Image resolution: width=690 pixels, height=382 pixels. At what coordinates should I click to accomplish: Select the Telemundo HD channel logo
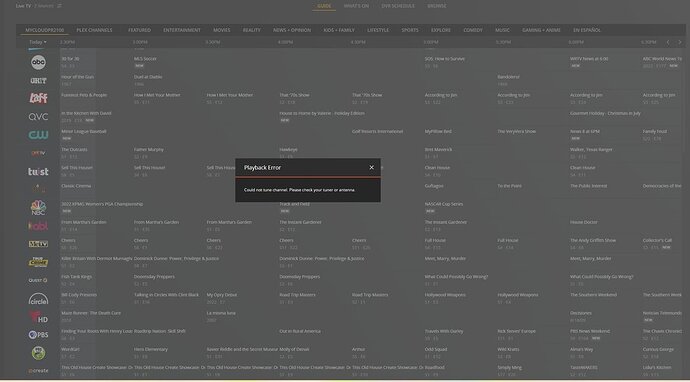click(x=38, y=317)
